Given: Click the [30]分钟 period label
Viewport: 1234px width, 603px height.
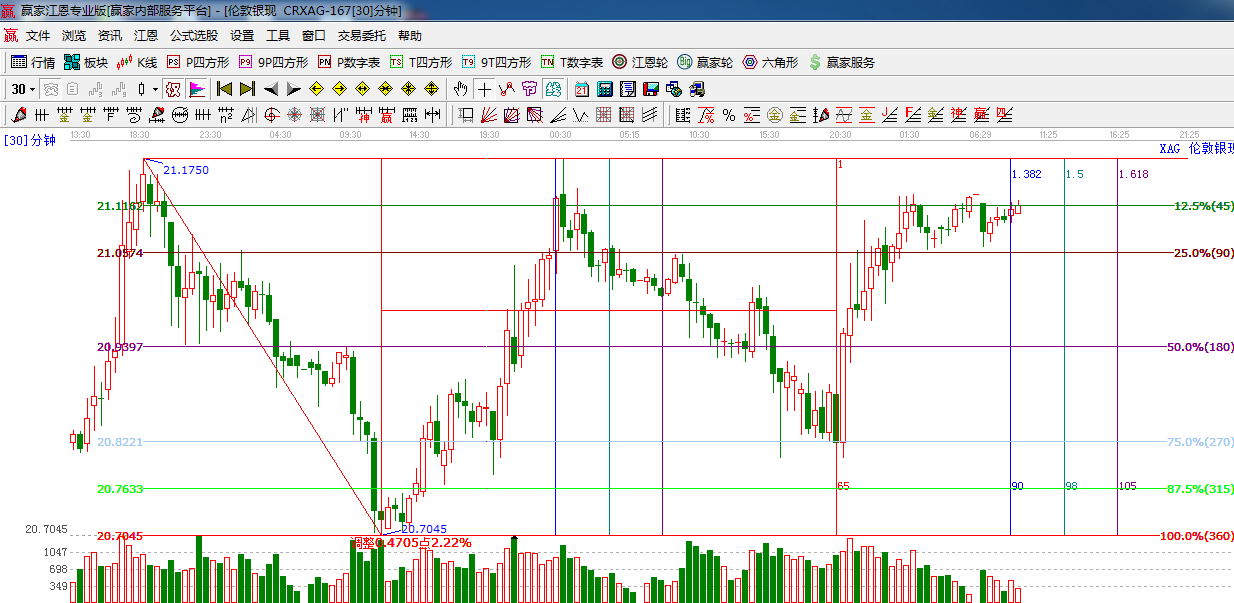Looking at the screenshot, I should point(29,140).
